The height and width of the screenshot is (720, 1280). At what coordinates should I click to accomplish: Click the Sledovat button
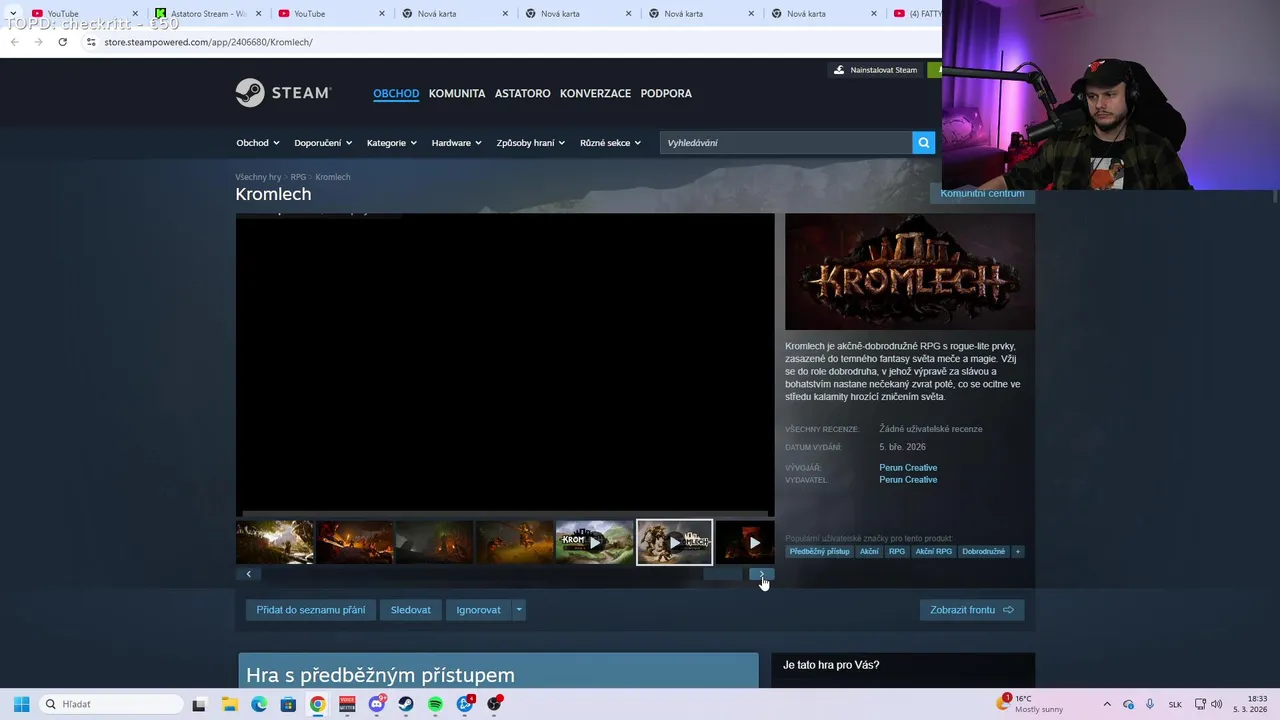point(410,610)
